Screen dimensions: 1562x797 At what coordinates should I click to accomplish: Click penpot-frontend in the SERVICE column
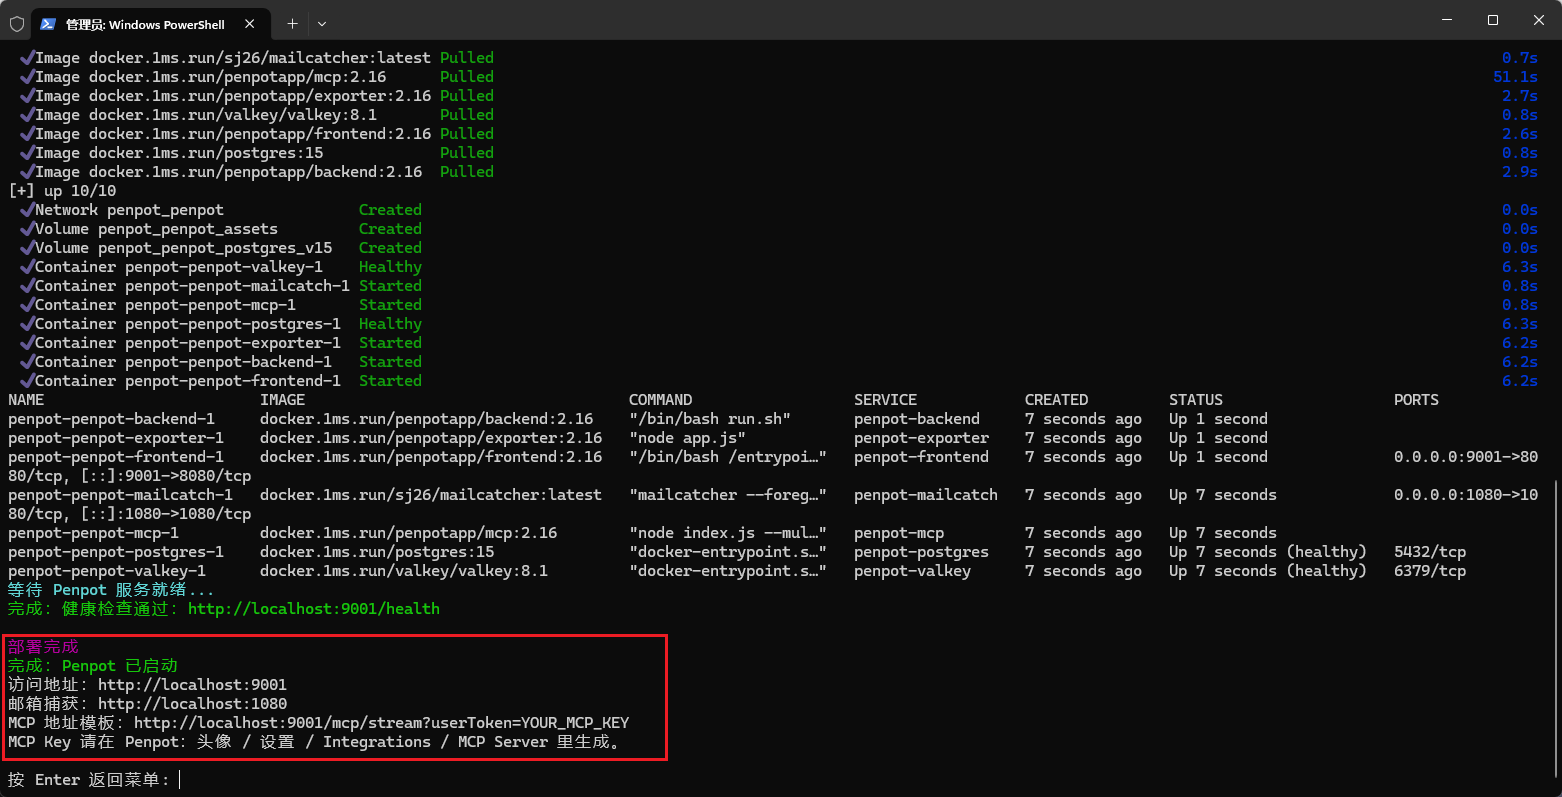pyautogui.click(x=921, y=457)
